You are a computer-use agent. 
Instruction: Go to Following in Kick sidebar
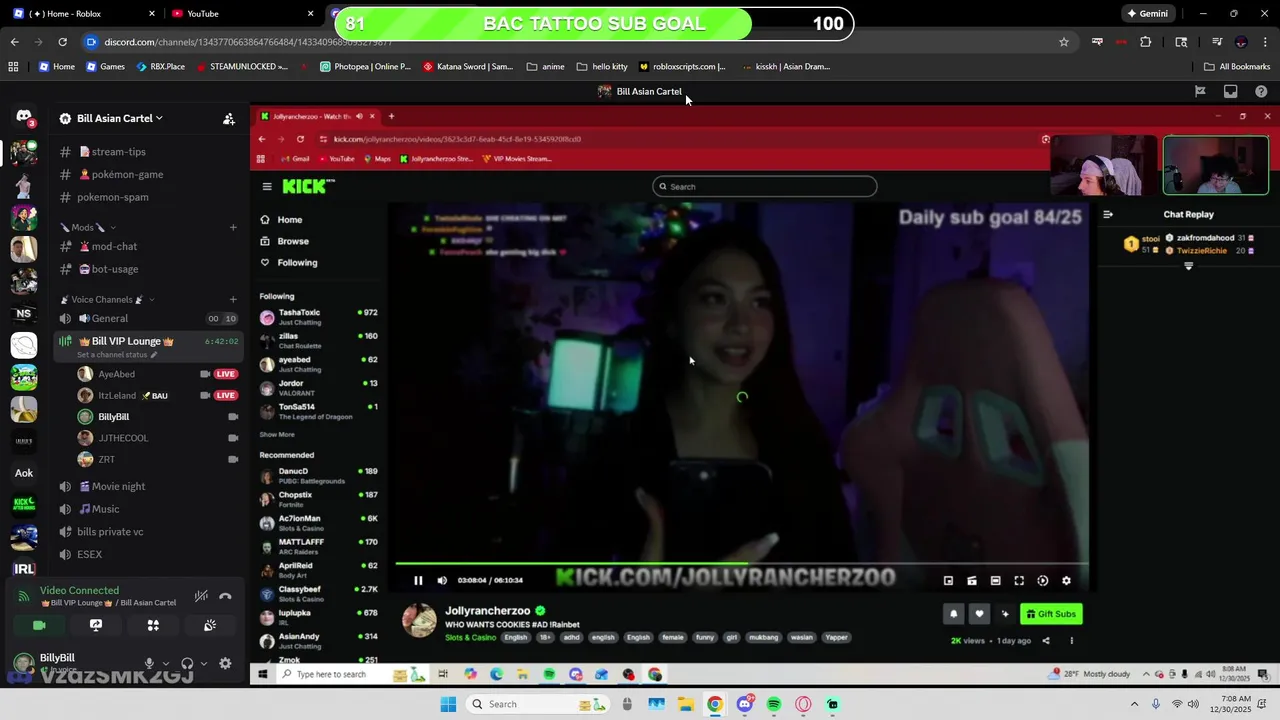289,263
